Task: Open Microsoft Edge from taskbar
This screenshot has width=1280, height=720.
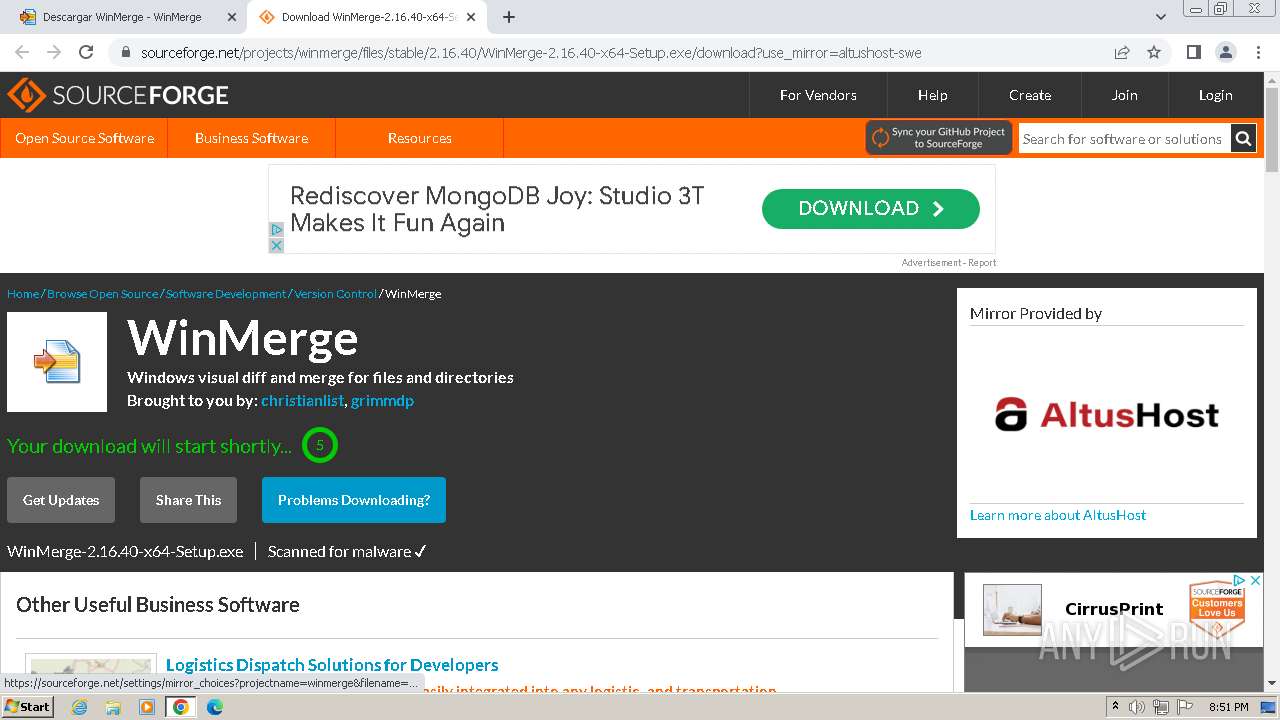Action: tap(214, 707)
